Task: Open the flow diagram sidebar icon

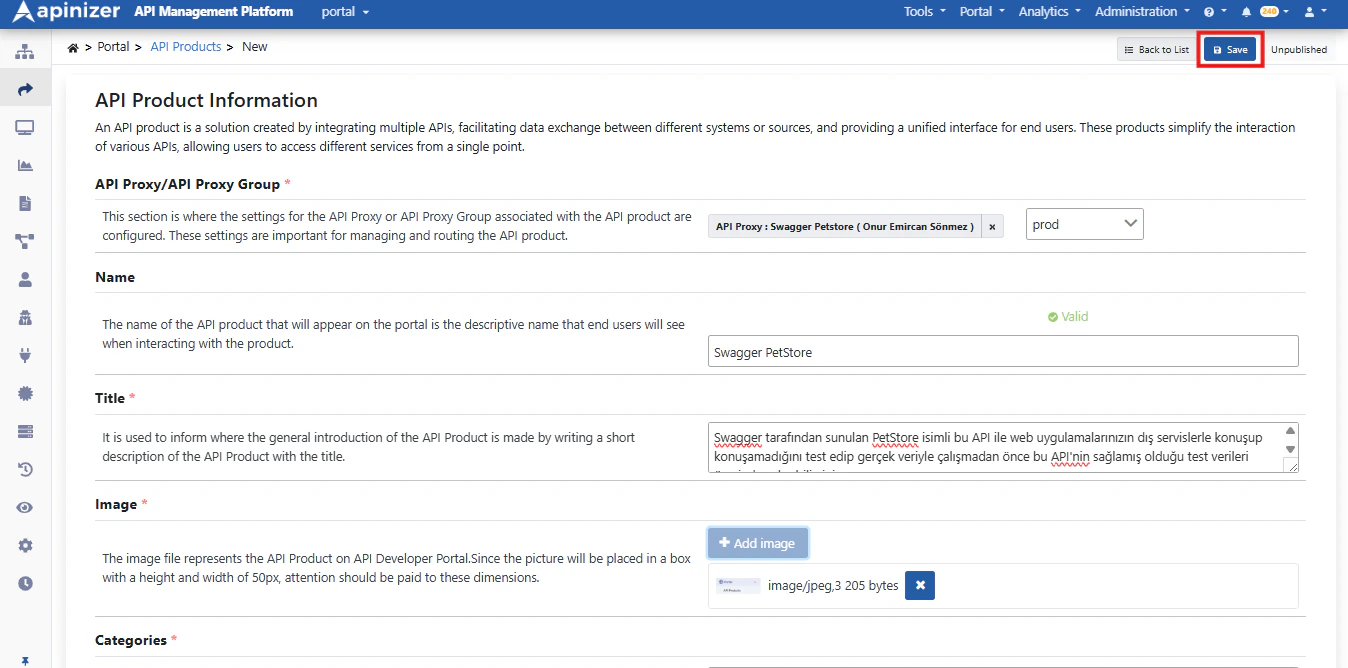Action: pyautogui.click(x=25, y=241)
